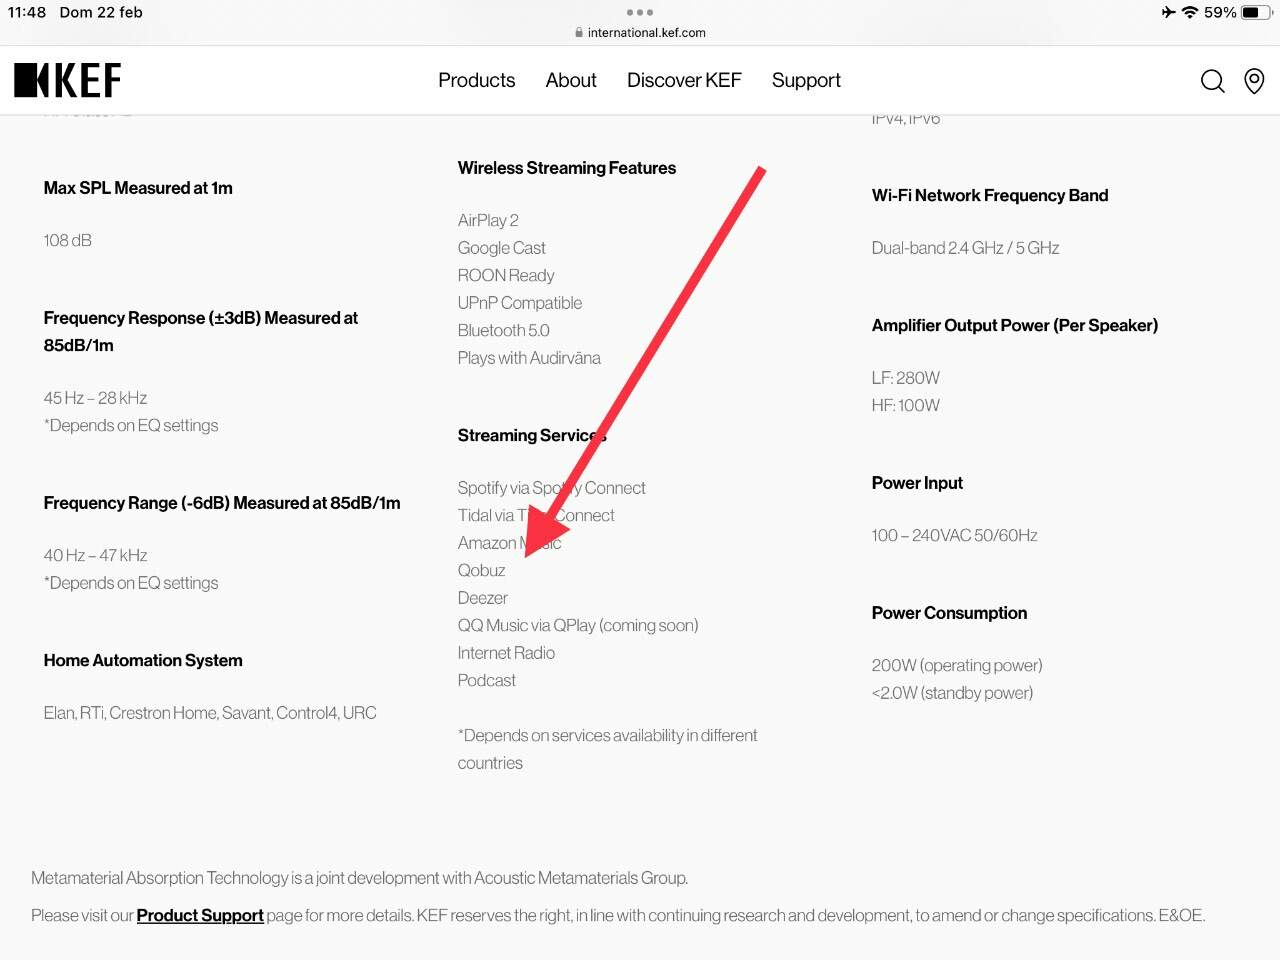Tap the three-dot multitasking control

point(640,12)
